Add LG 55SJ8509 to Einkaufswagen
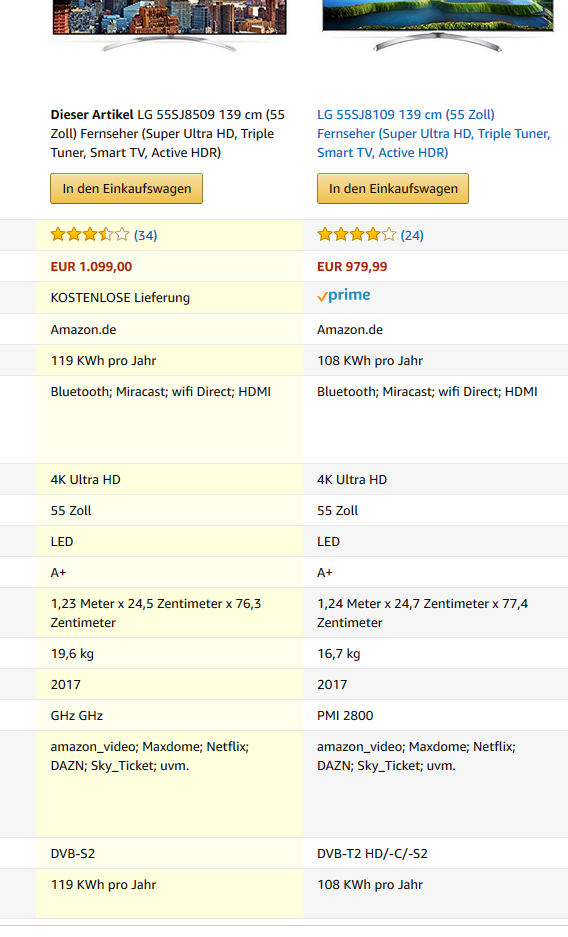The width and height of the screenshot is (568, 937). [x=127, y=189]
